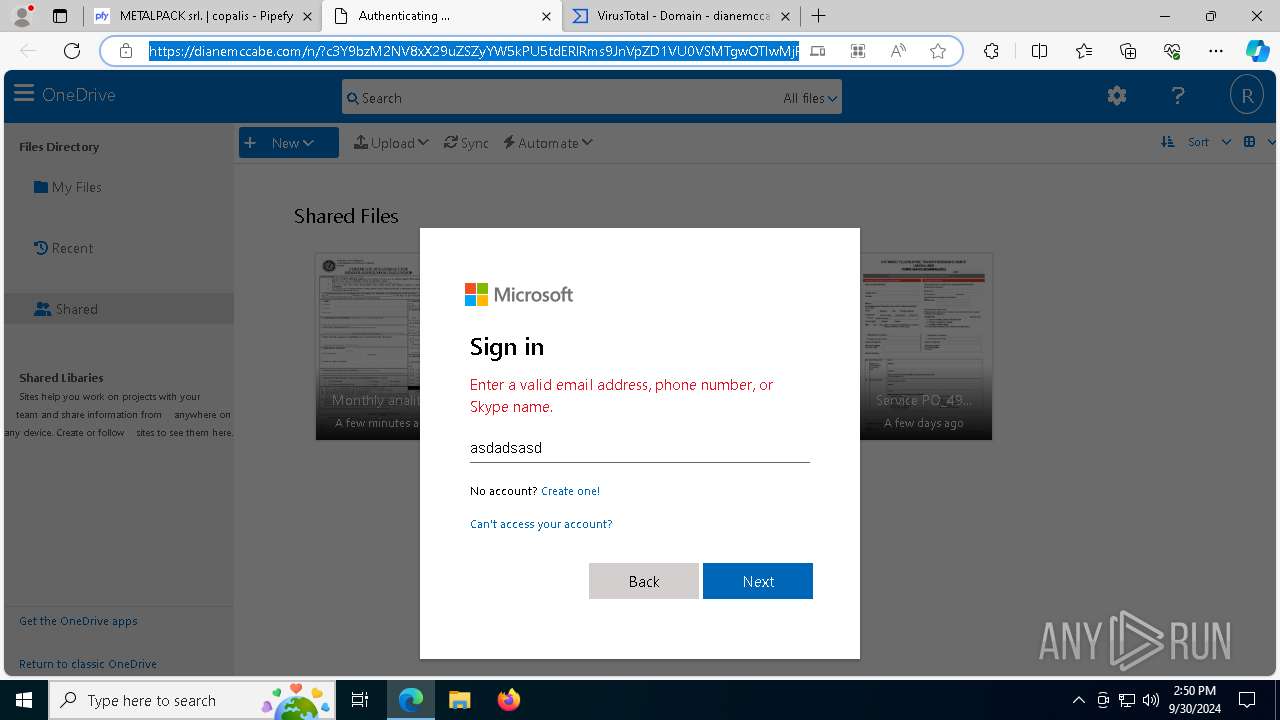Open the Edge profile icon
This screenshot has width=1280, height=720.
pos(22,16)
